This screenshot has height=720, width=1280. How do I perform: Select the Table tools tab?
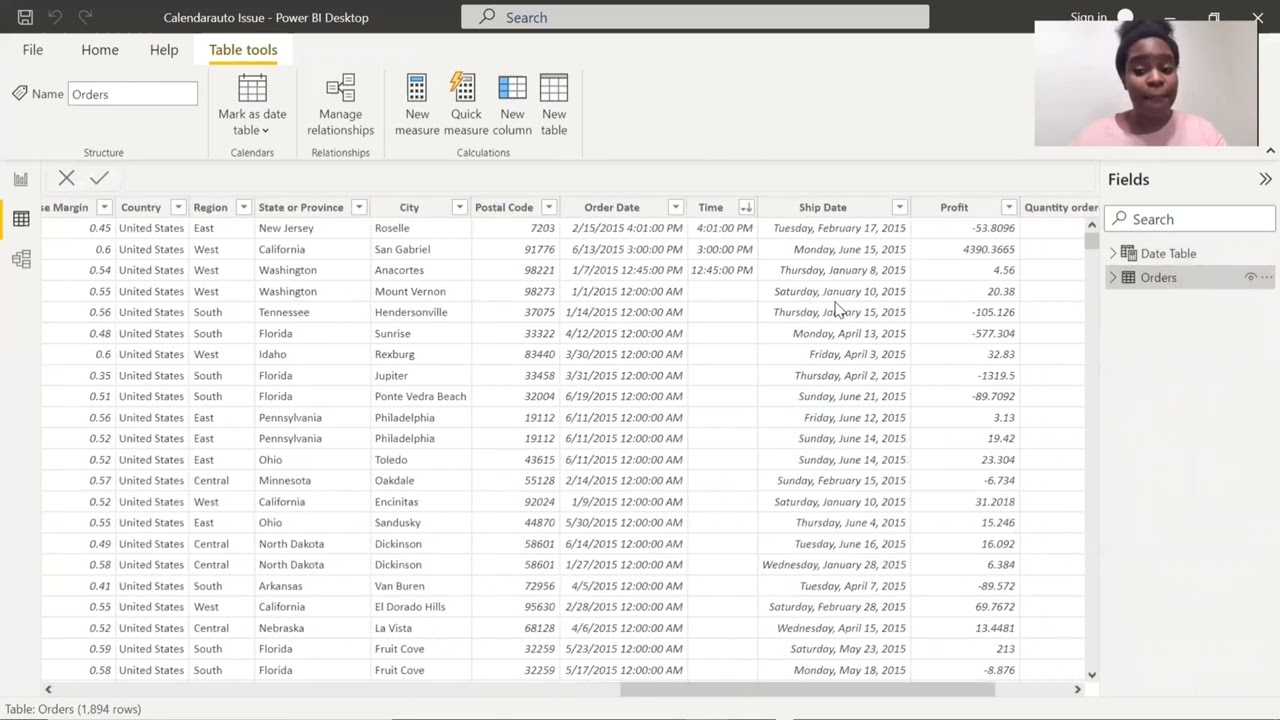[x=243, y=50]
